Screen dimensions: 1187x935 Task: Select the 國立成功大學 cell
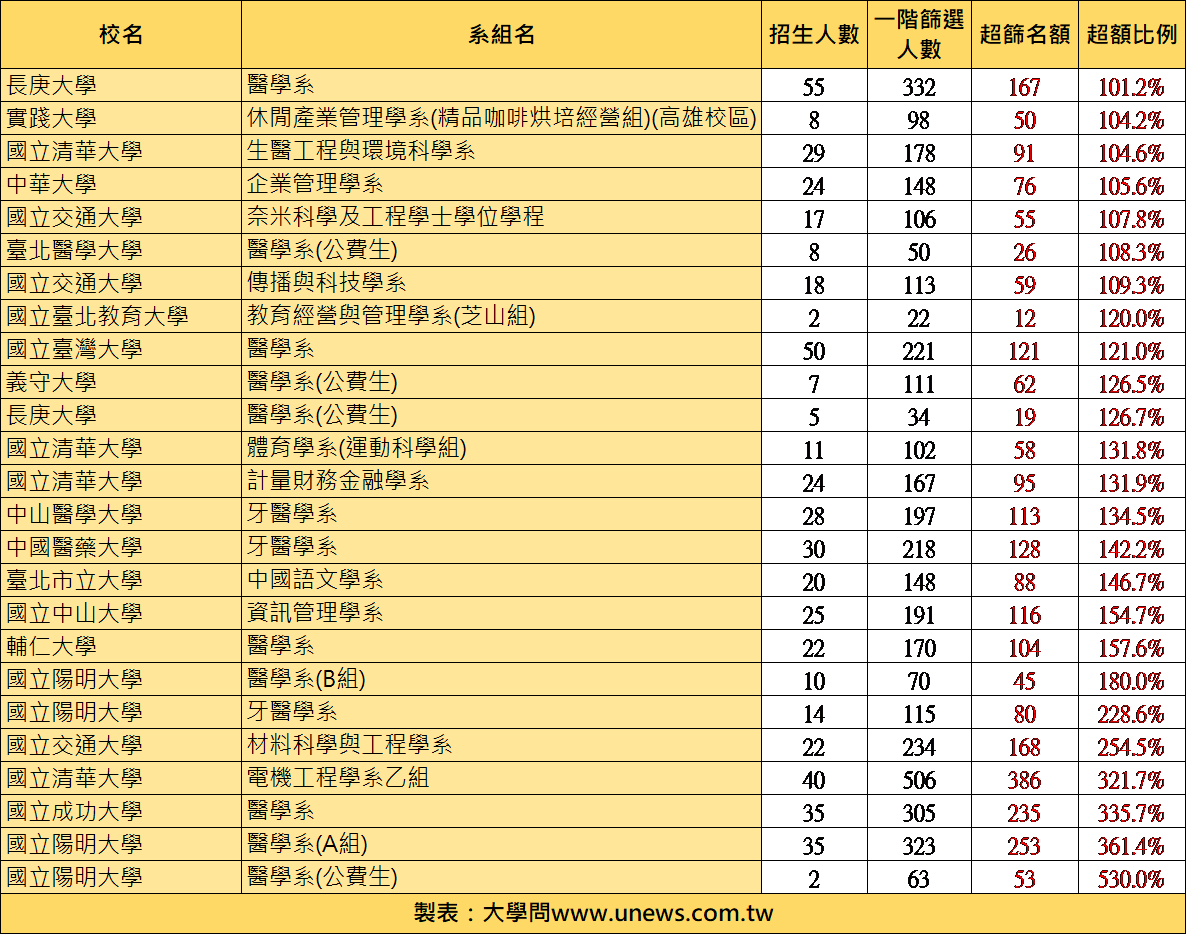[x=121, y=812]
